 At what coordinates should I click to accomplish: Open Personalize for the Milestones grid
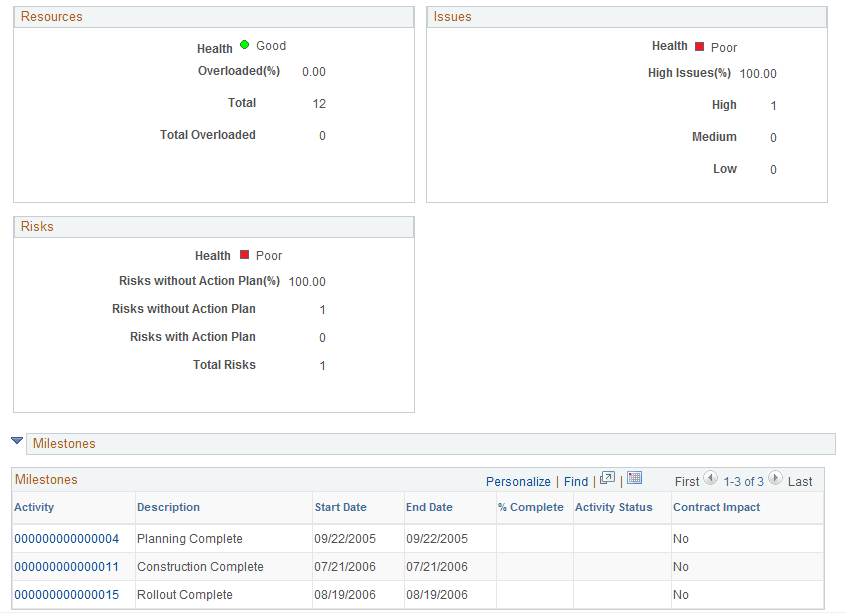pos(518,481)
